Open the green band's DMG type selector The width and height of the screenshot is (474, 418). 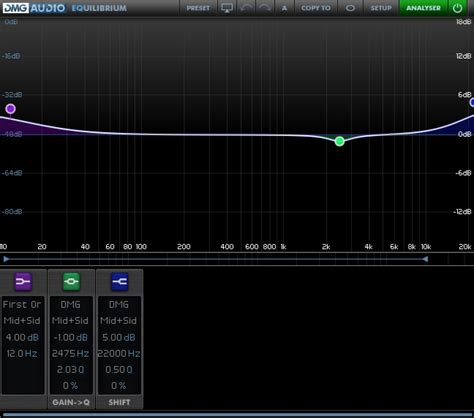click(x=70, y=305)
